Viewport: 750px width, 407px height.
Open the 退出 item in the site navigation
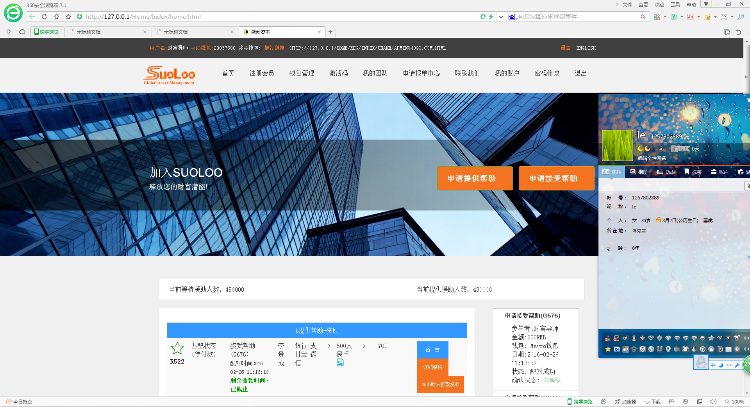[580, 73]
